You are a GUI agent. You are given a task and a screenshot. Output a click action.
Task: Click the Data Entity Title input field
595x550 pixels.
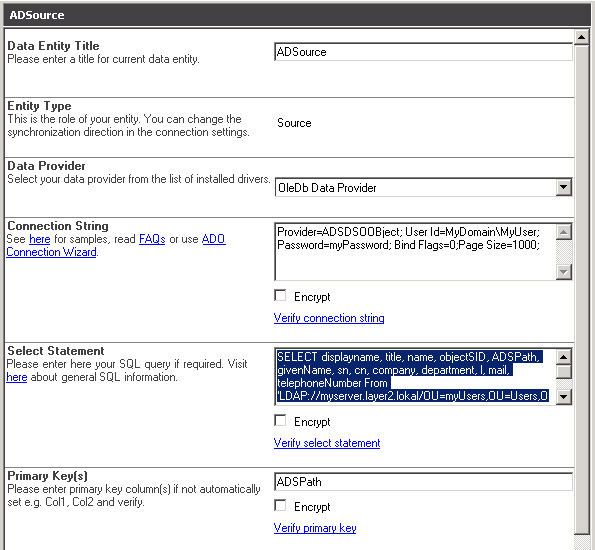tap(423, 52)
